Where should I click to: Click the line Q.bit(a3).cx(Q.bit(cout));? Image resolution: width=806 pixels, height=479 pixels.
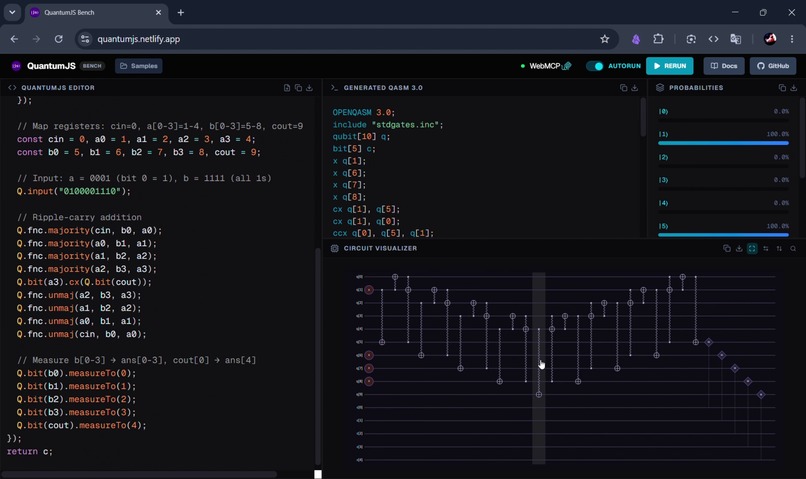click(x=84, y=282)
